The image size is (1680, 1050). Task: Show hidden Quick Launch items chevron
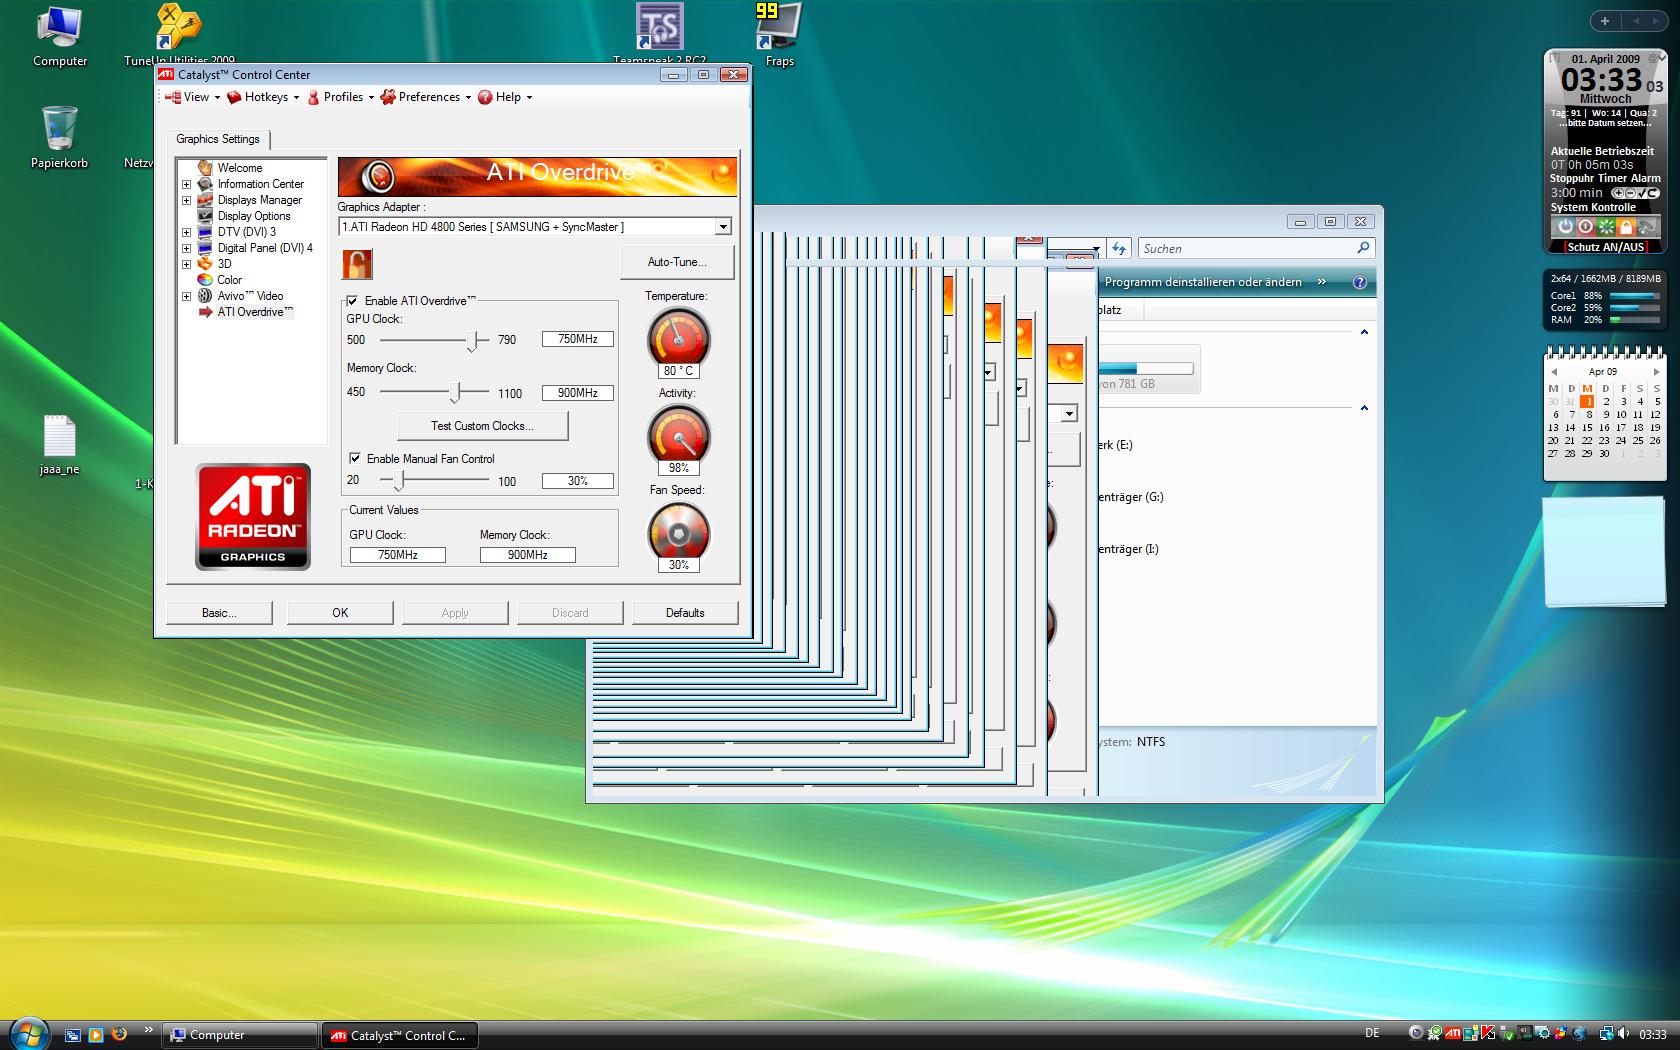(149, 1030)
